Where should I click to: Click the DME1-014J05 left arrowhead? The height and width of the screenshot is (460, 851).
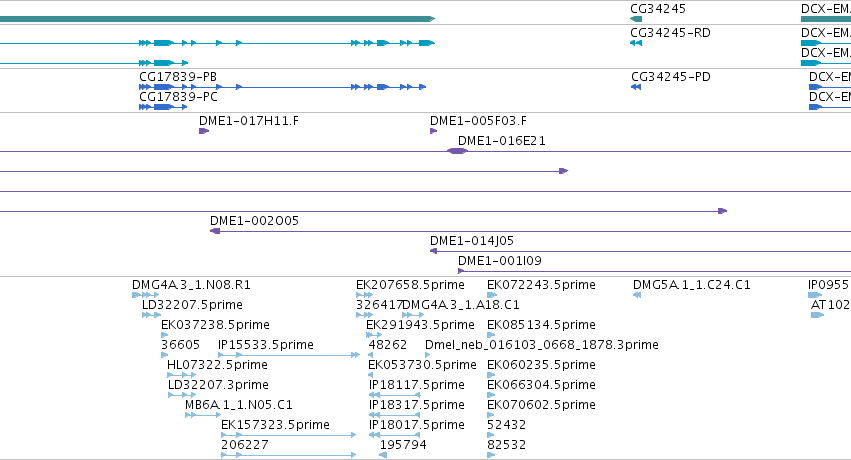pyautogui.click(x=434, y=251)
